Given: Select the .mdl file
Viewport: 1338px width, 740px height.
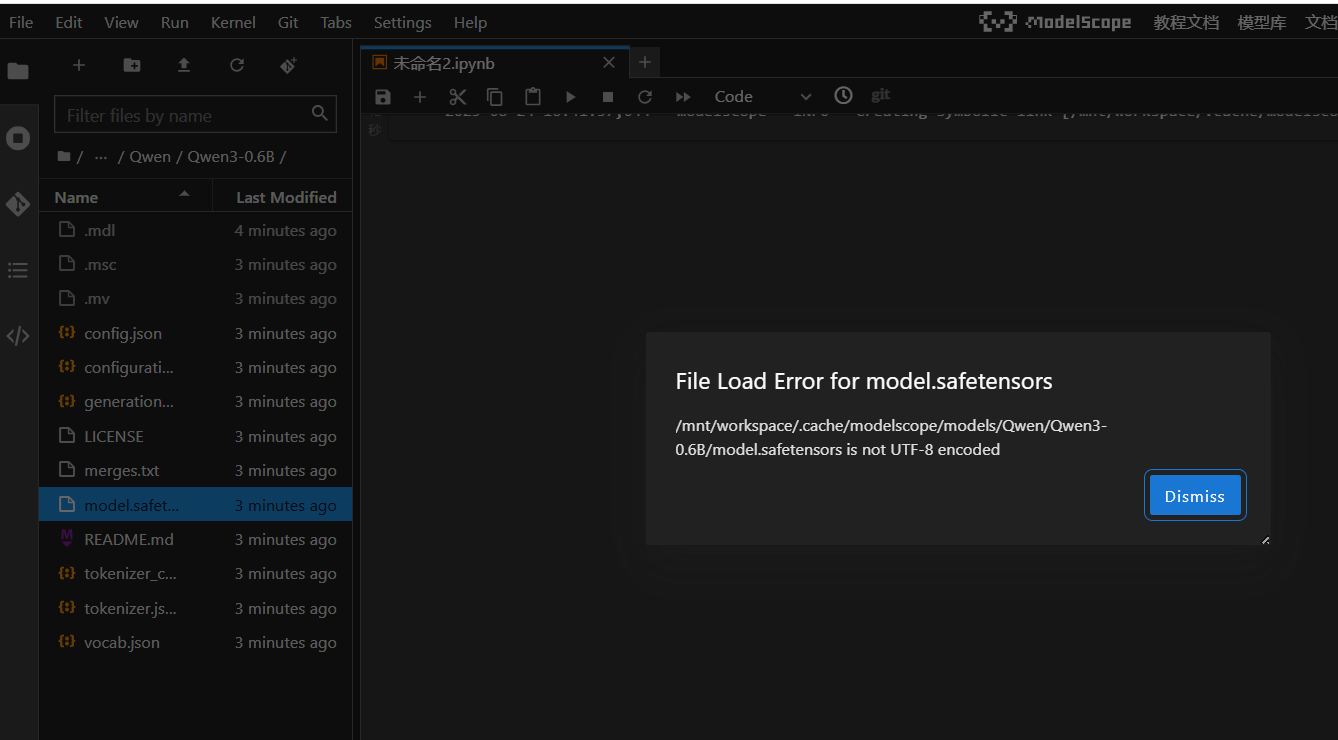Looking at the screenshot, I should (195, 230).
